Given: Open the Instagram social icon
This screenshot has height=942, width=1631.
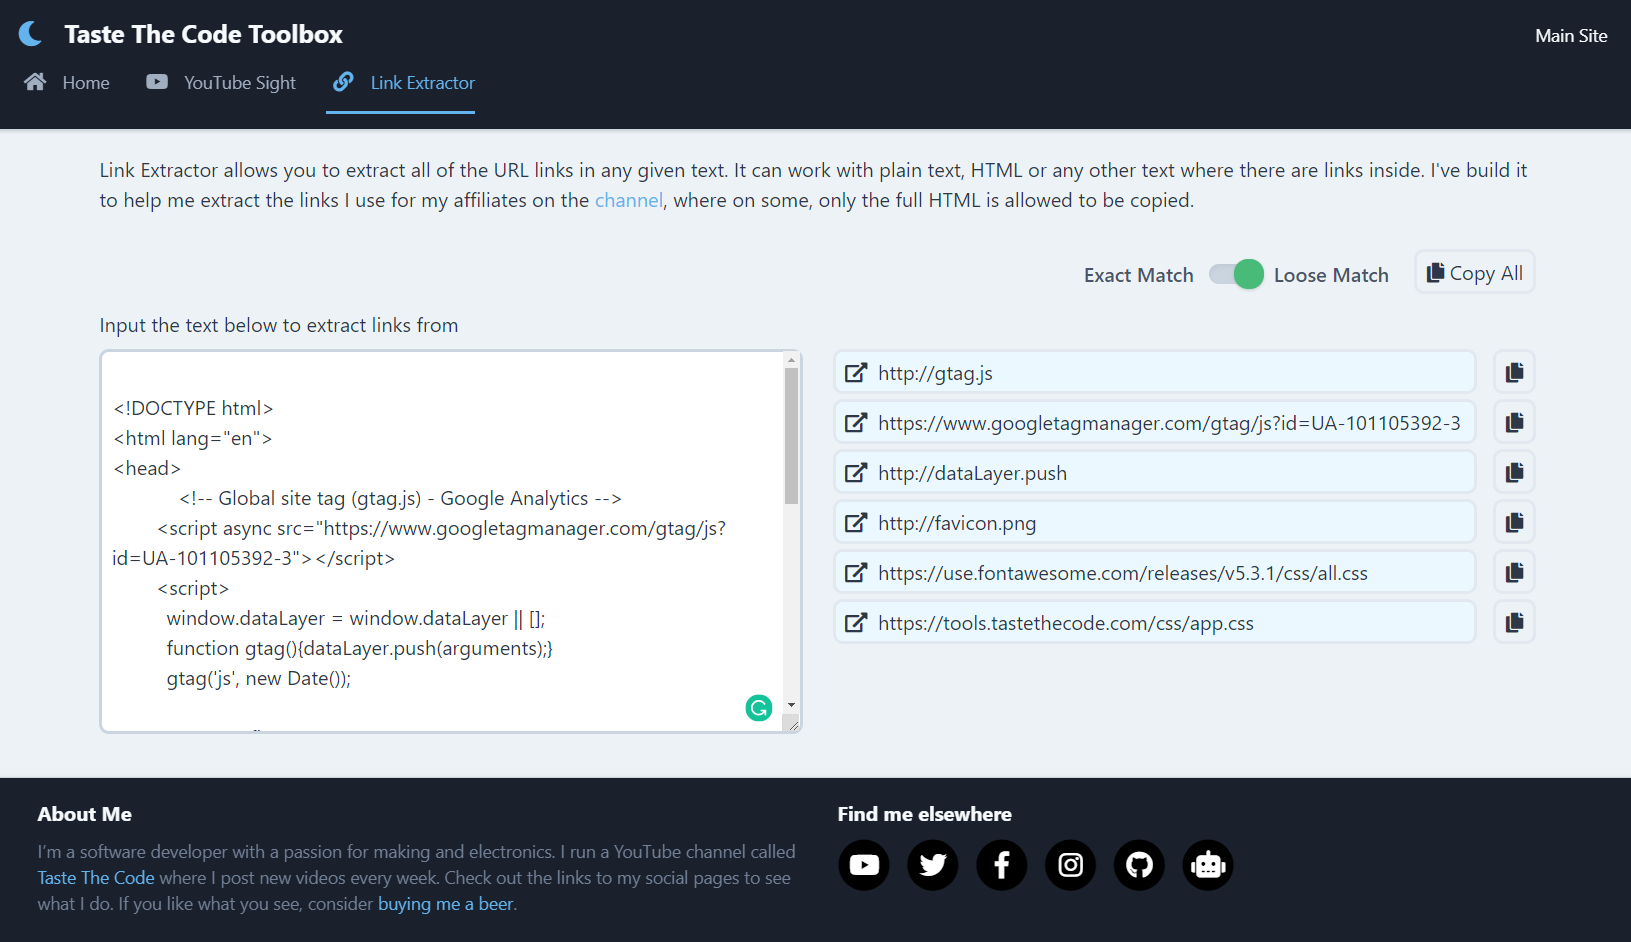Looking at the screenshot, I should pos(1071,865).
